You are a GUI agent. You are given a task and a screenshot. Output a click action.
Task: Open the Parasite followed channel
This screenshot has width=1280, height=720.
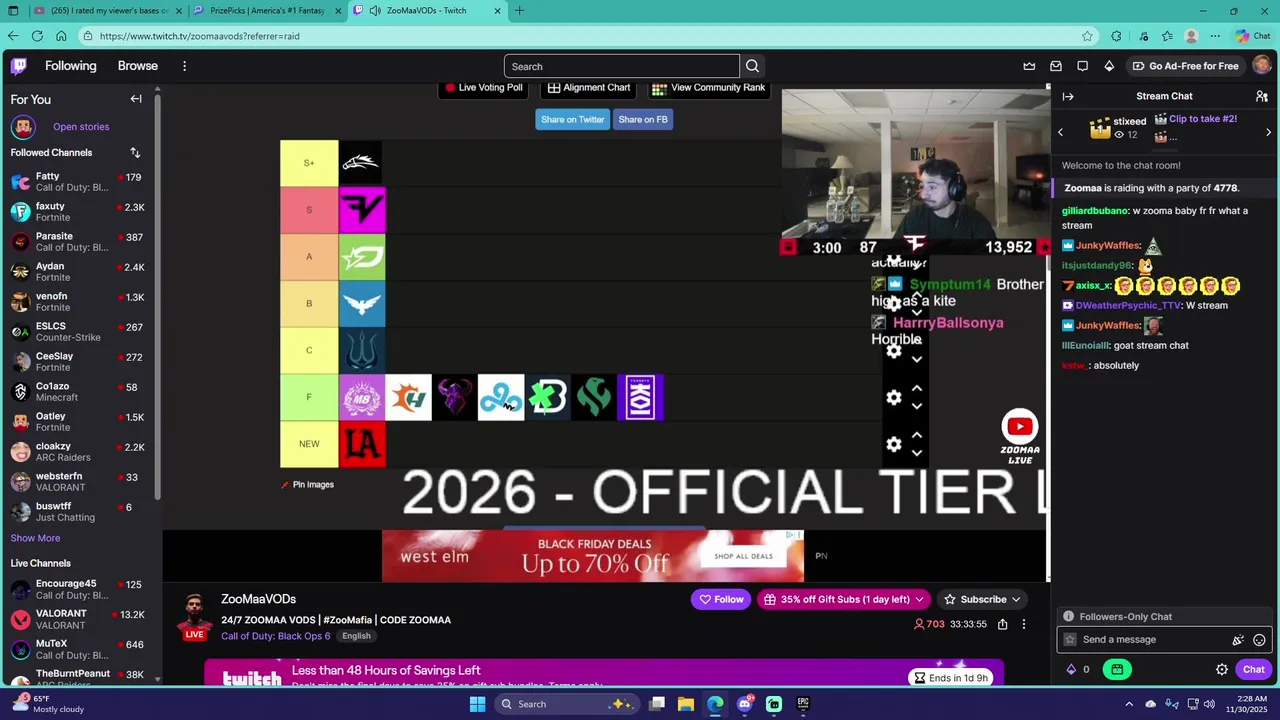(x=80, y=242)
